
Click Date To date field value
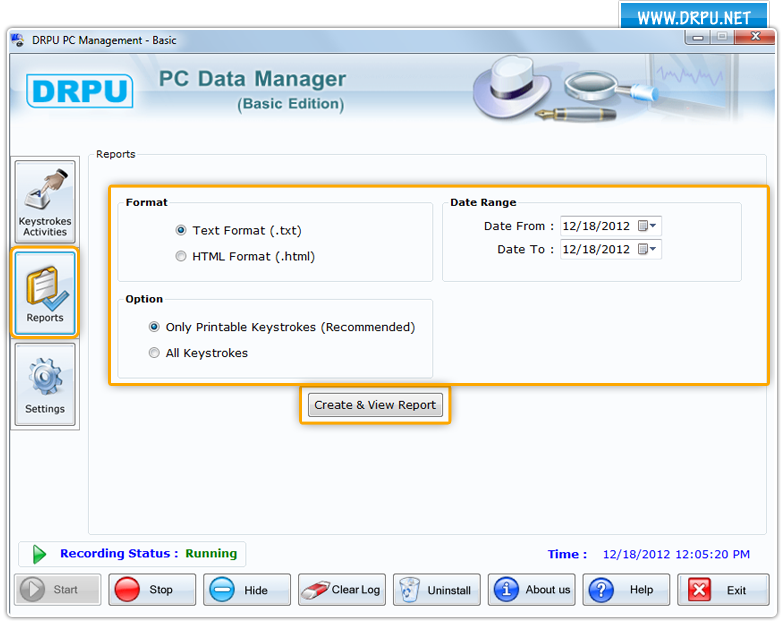coord(596,249)
